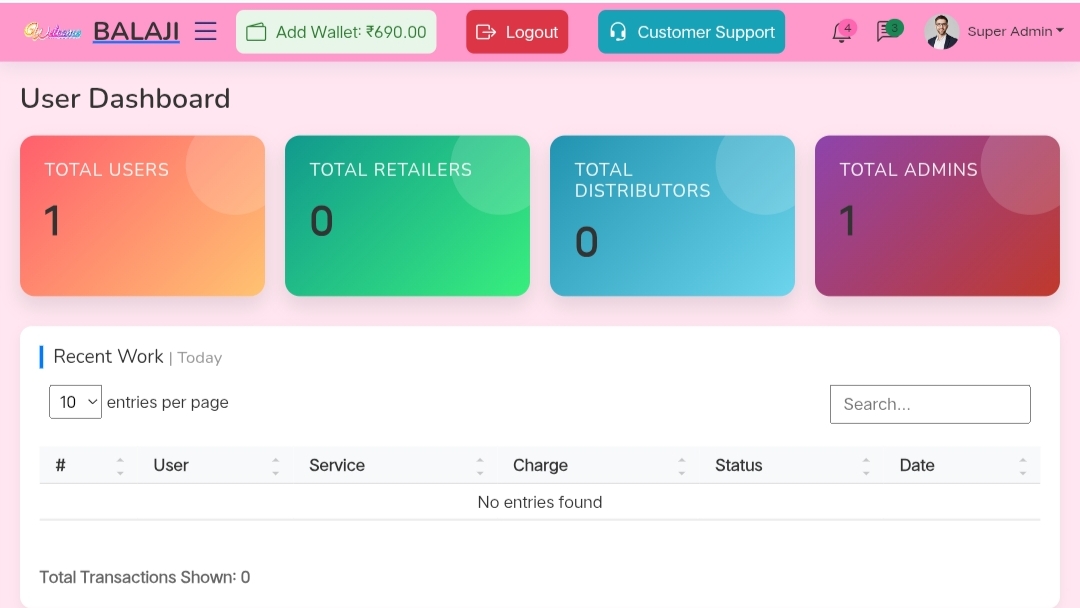Open the BALAJI brand link
1080x608 pixels.
136,32
